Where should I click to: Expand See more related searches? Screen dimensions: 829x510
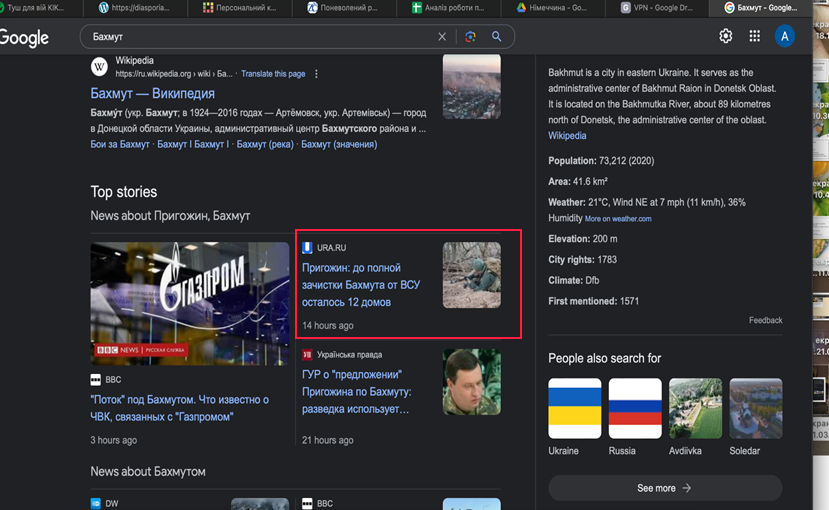click(664, 488)
